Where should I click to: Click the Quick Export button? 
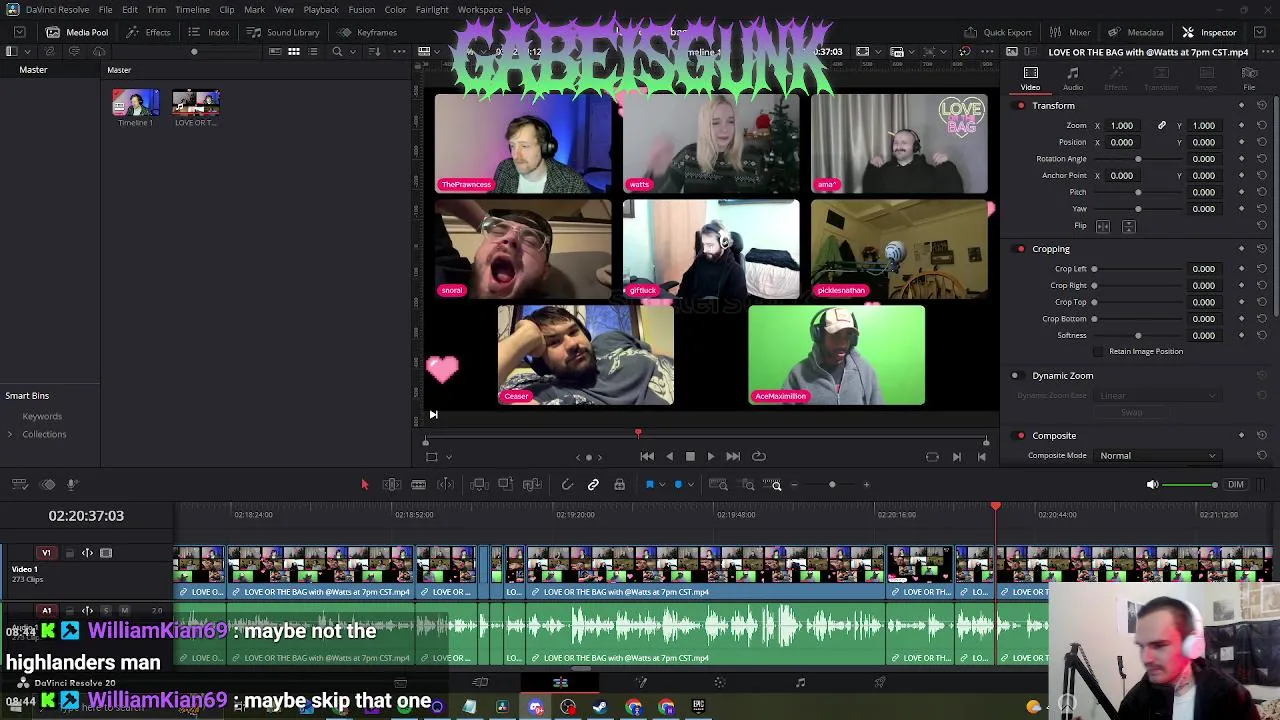(997, 32)
